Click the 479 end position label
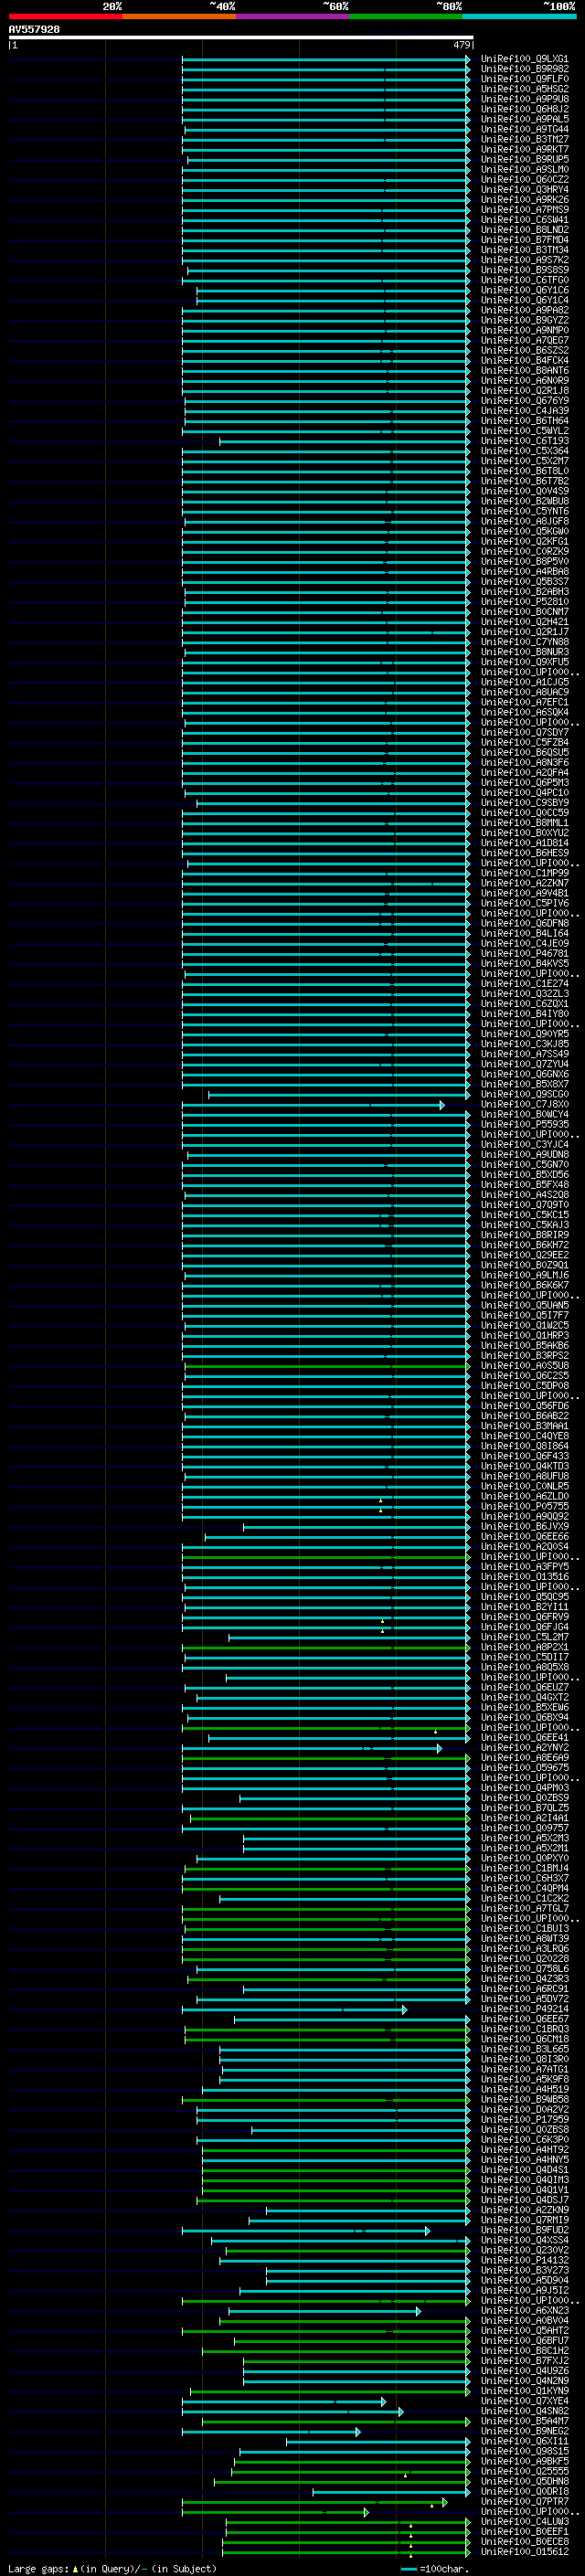 462,45
